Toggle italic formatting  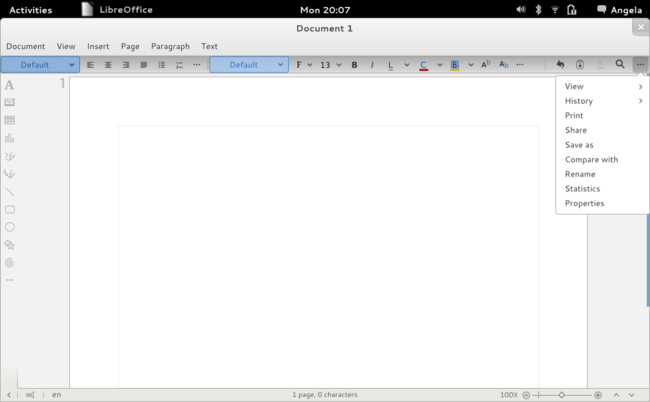click(x=372, y=65)
